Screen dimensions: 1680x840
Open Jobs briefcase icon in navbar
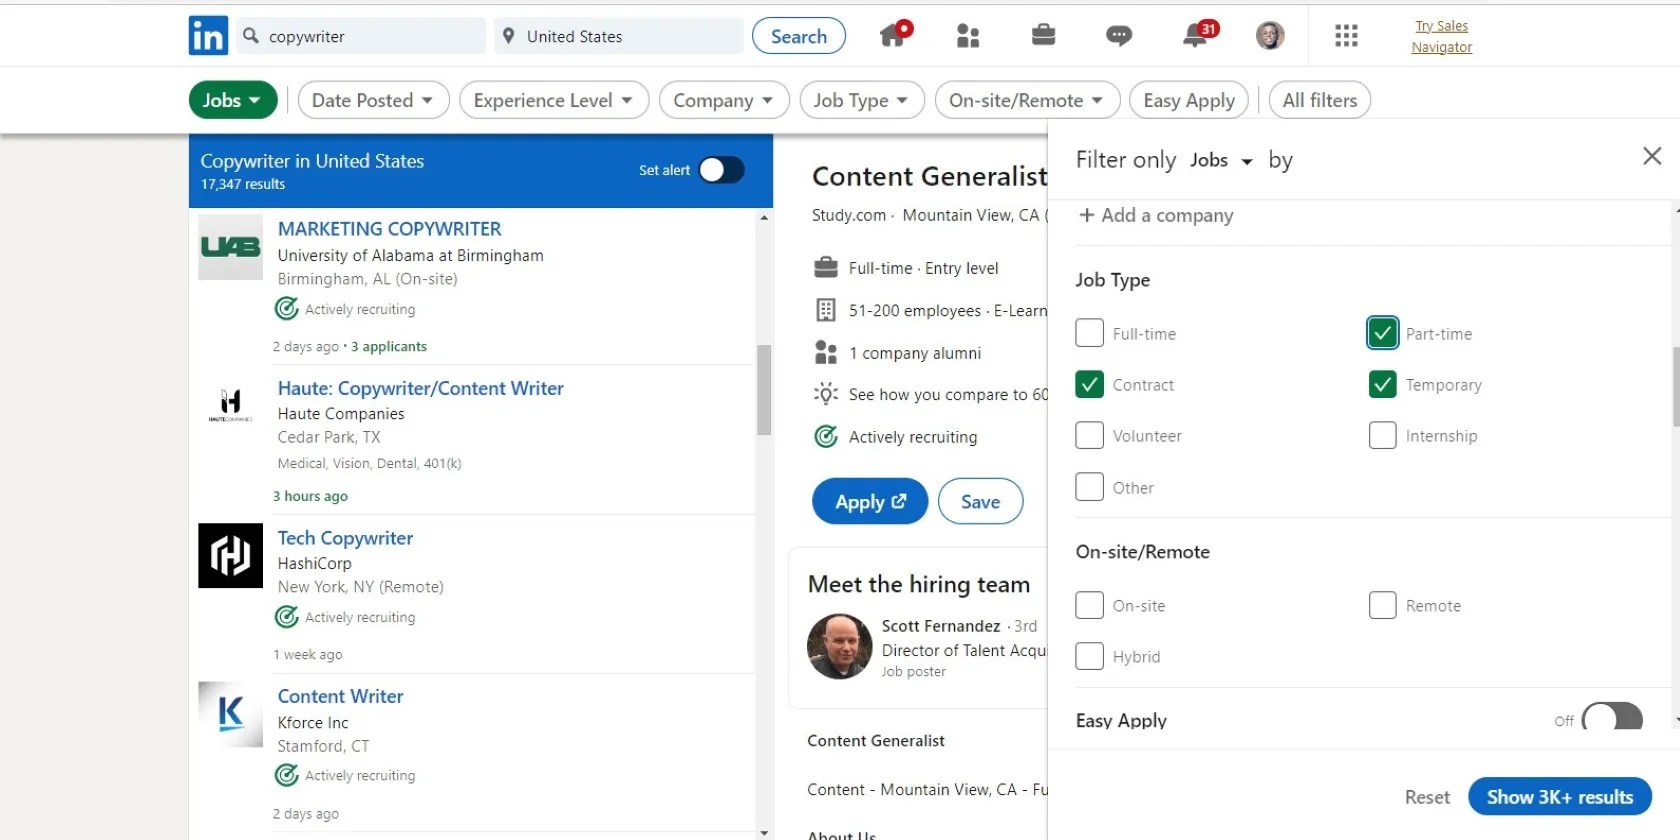click(1043, 36)
